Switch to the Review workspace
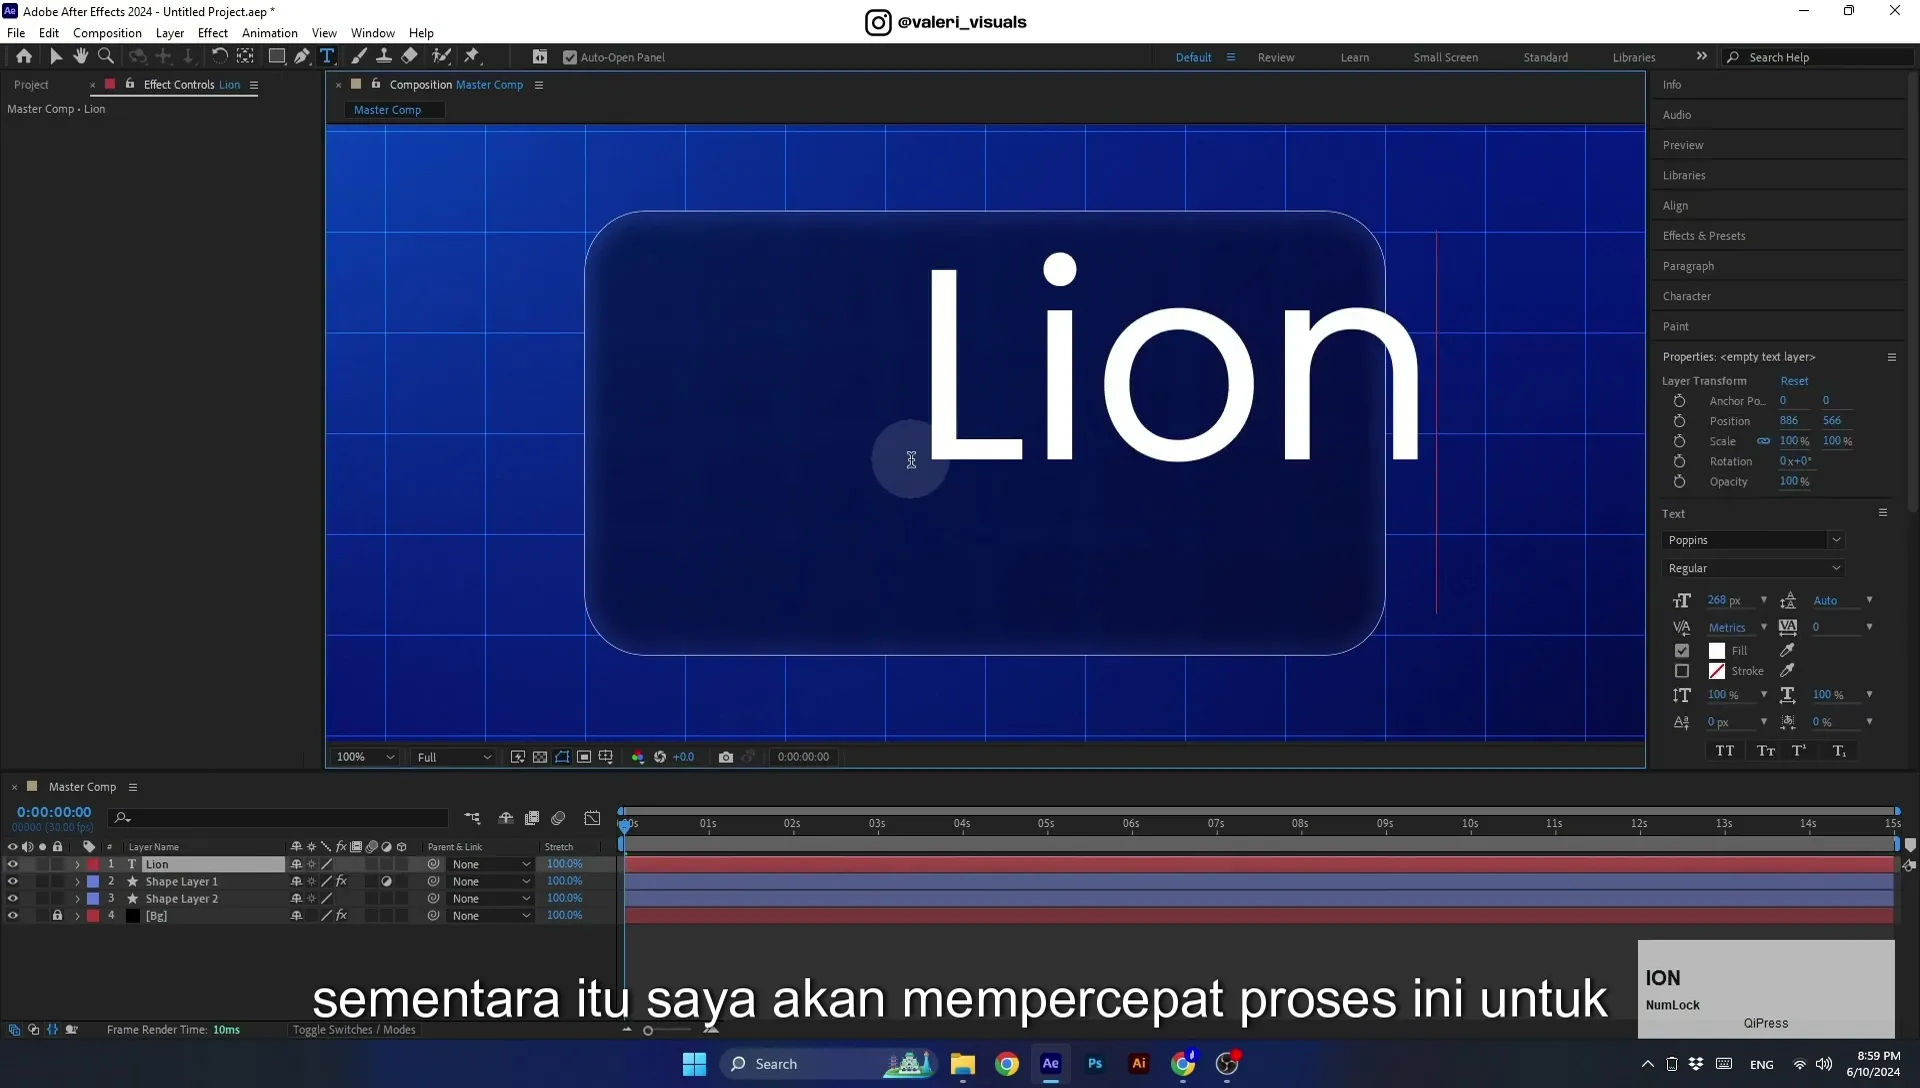The width and height of the screenshot is (1920, 1088). pos(1276,58)
